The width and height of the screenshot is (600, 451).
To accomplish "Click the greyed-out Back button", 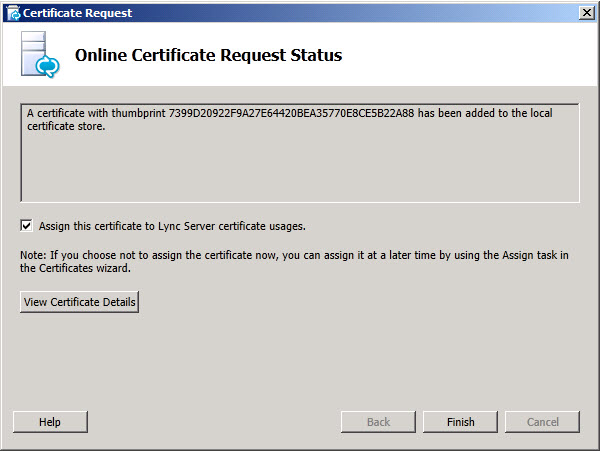I will click(378, 422).
